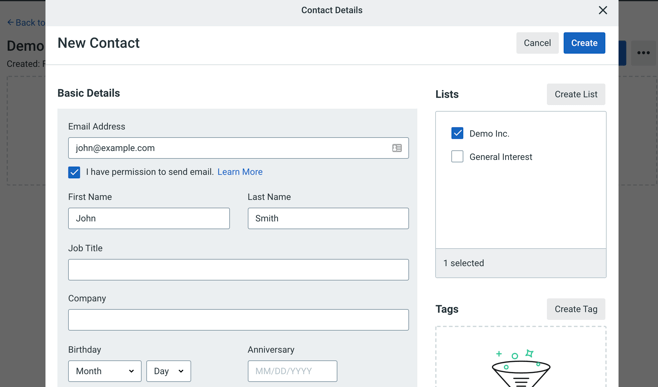
Task: Focus the Job Title field
Action: [238, 269]
